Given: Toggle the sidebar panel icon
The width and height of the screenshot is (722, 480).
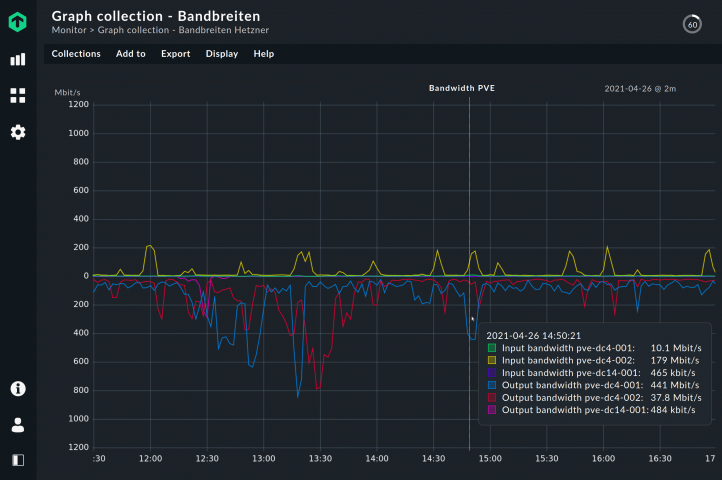Looking at the screenshot, I should click(17, 460).
